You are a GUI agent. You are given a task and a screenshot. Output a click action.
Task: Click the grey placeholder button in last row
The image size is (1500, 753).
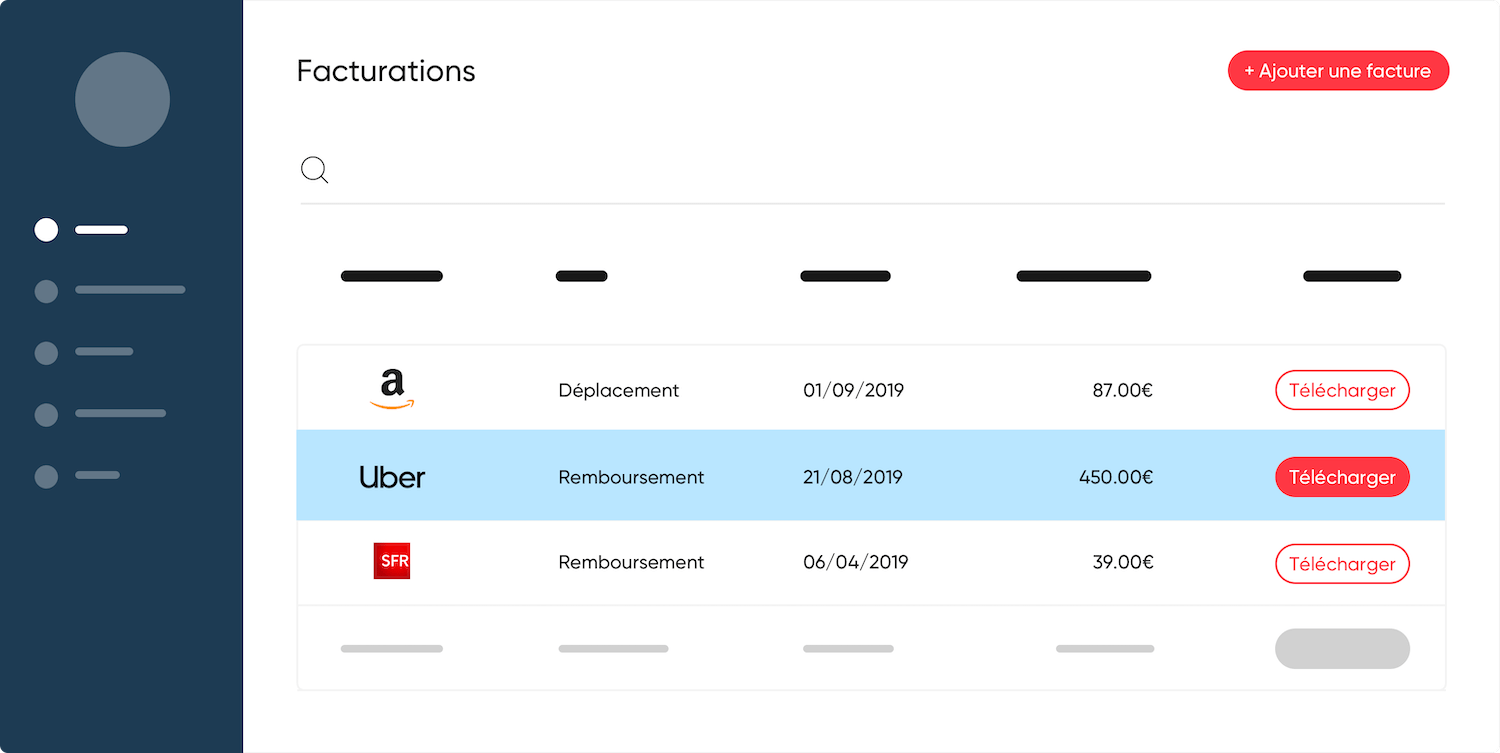1342,649
